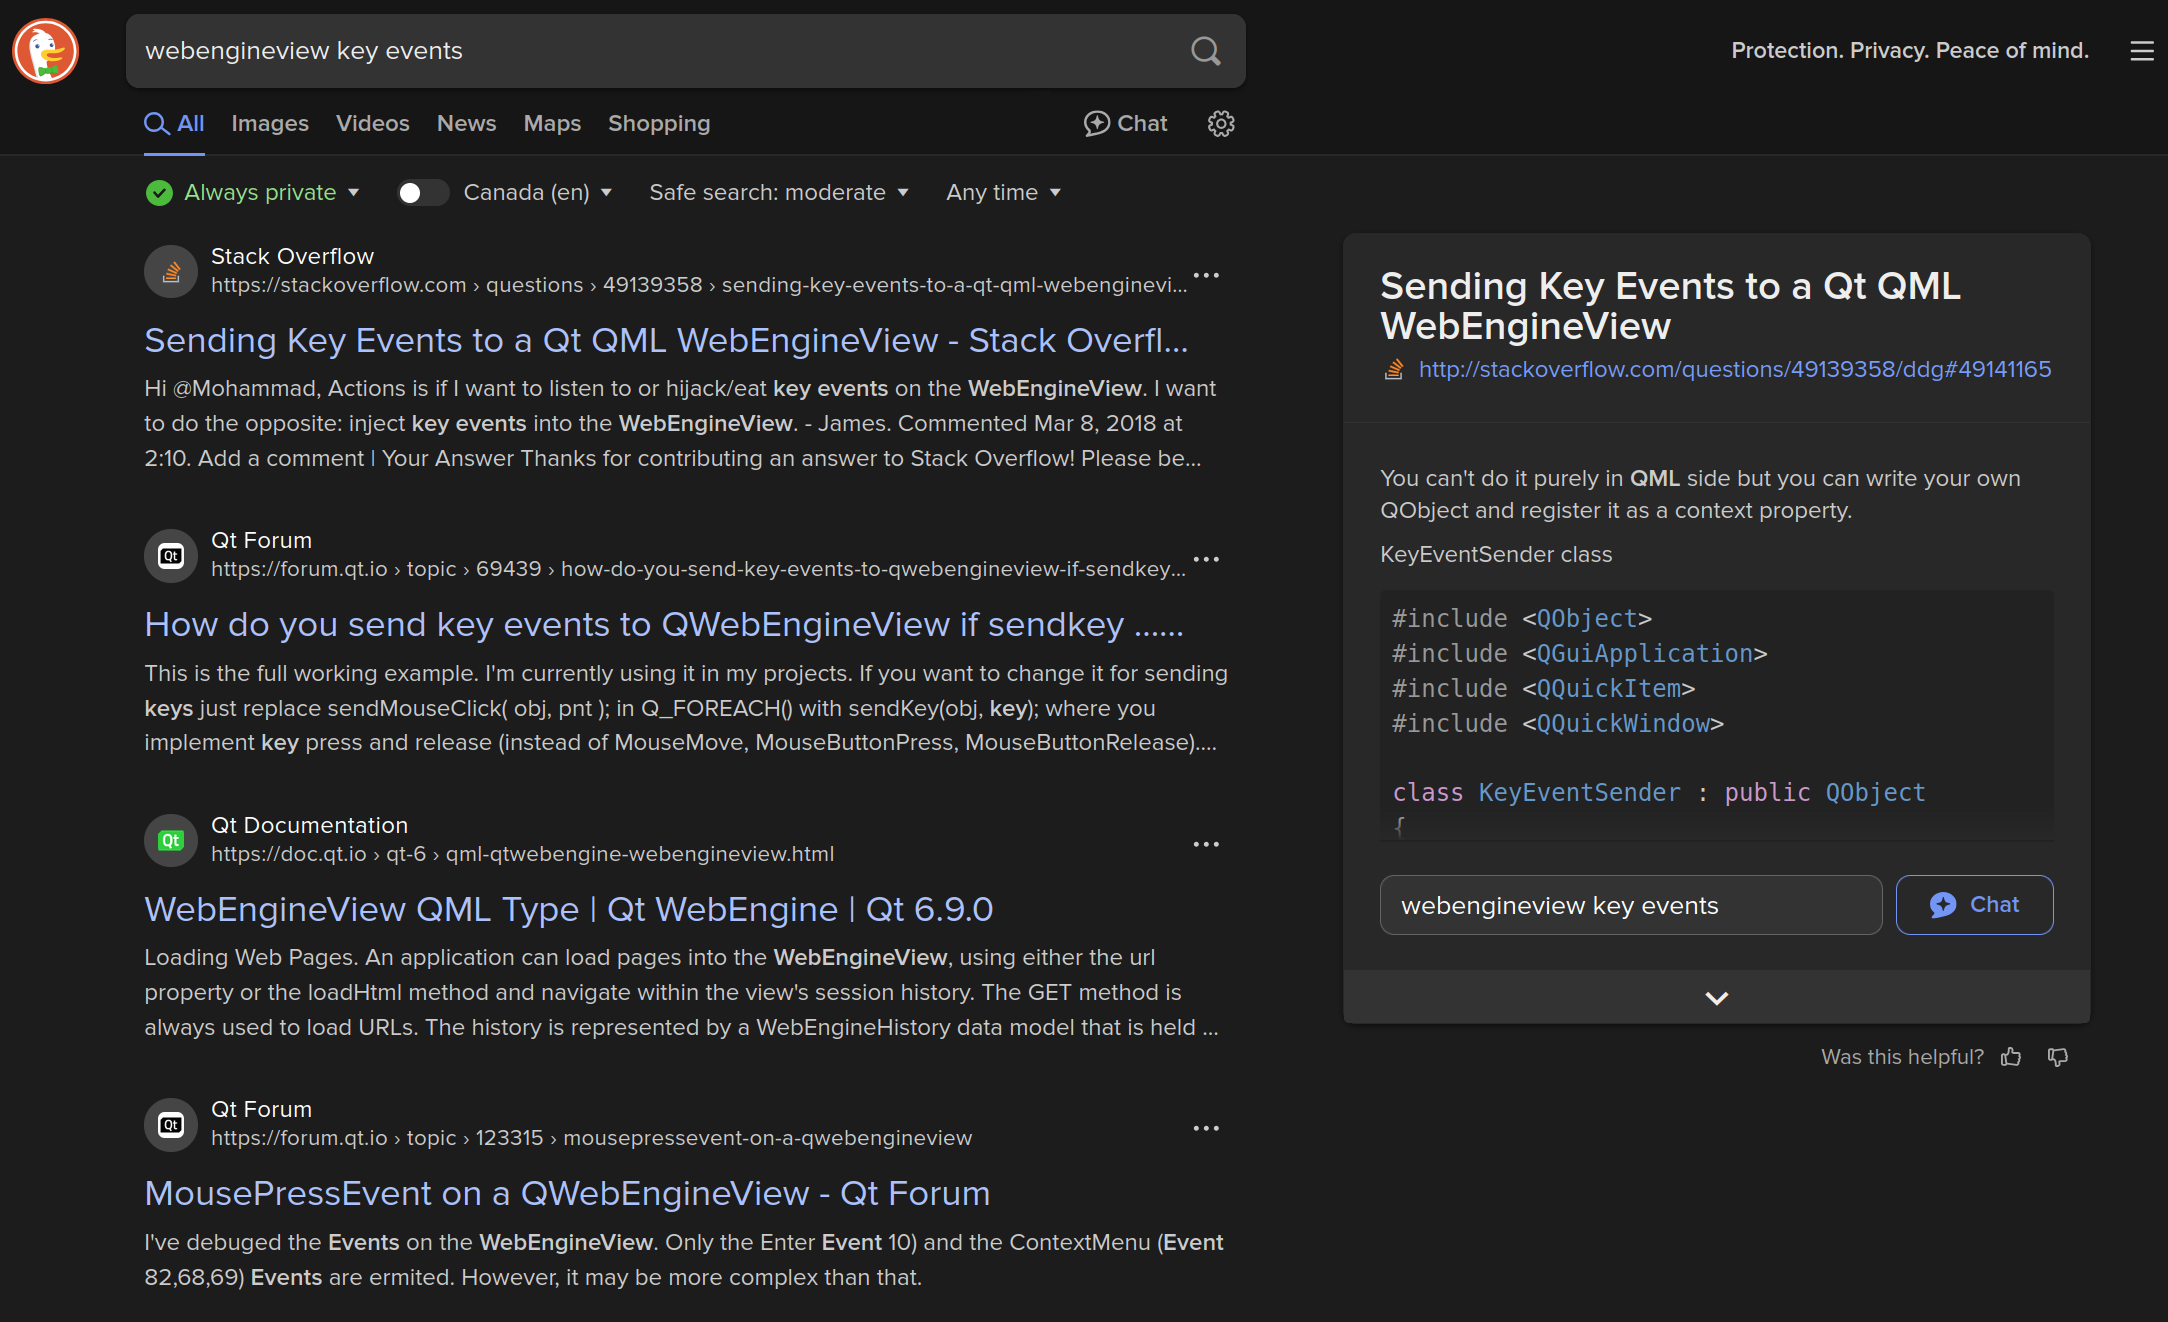Click the stackoverflow.com questions 49139358 breadcrumb

[699, 285]
